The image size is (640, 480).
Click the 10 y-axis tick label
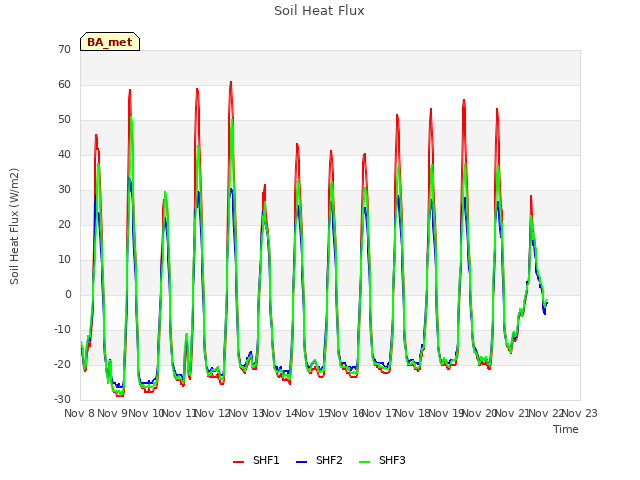pyautogui.click(x=64, y=260)
